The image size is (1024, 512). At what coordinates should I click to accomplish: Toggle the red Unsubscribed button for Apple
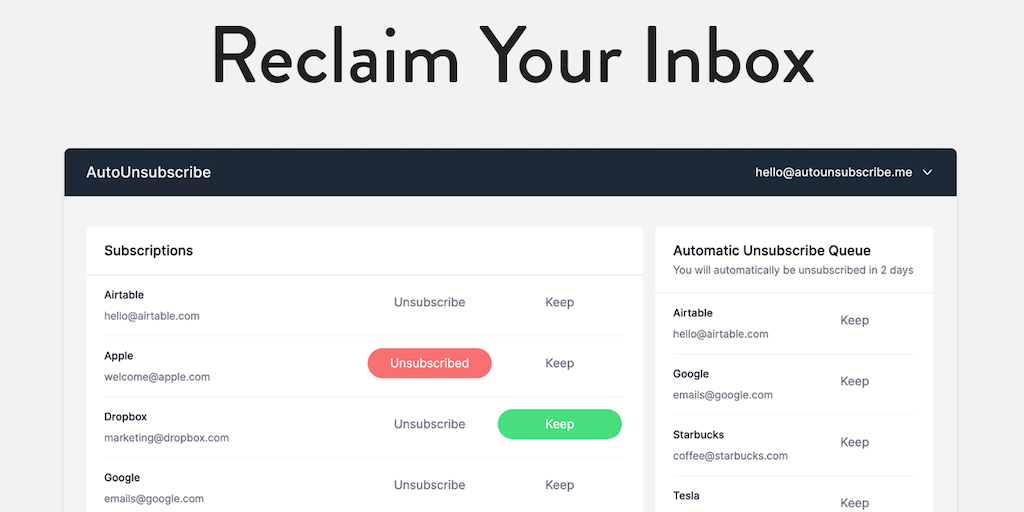pos(429,363)
